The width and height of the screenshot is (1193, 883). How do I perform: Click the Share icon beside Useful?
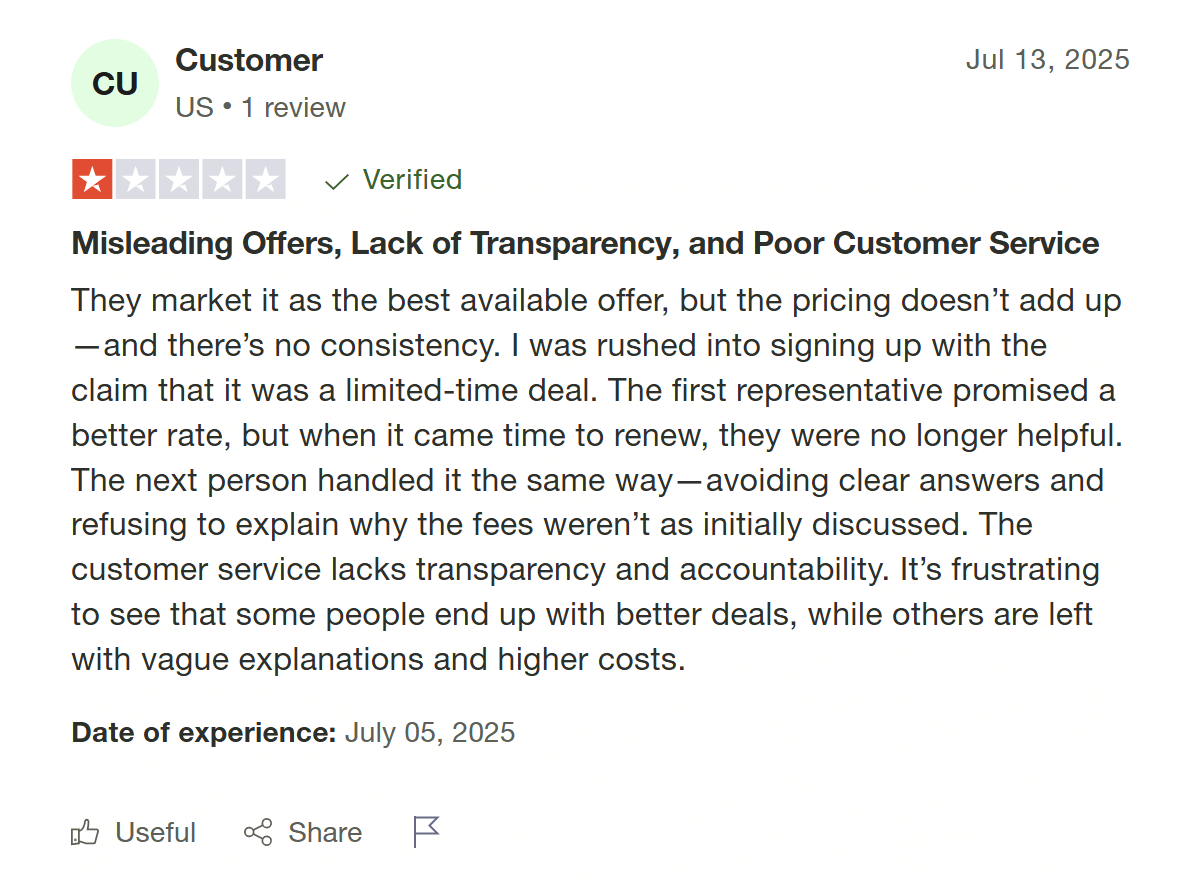pyautogui.click(x=258, y=832)
